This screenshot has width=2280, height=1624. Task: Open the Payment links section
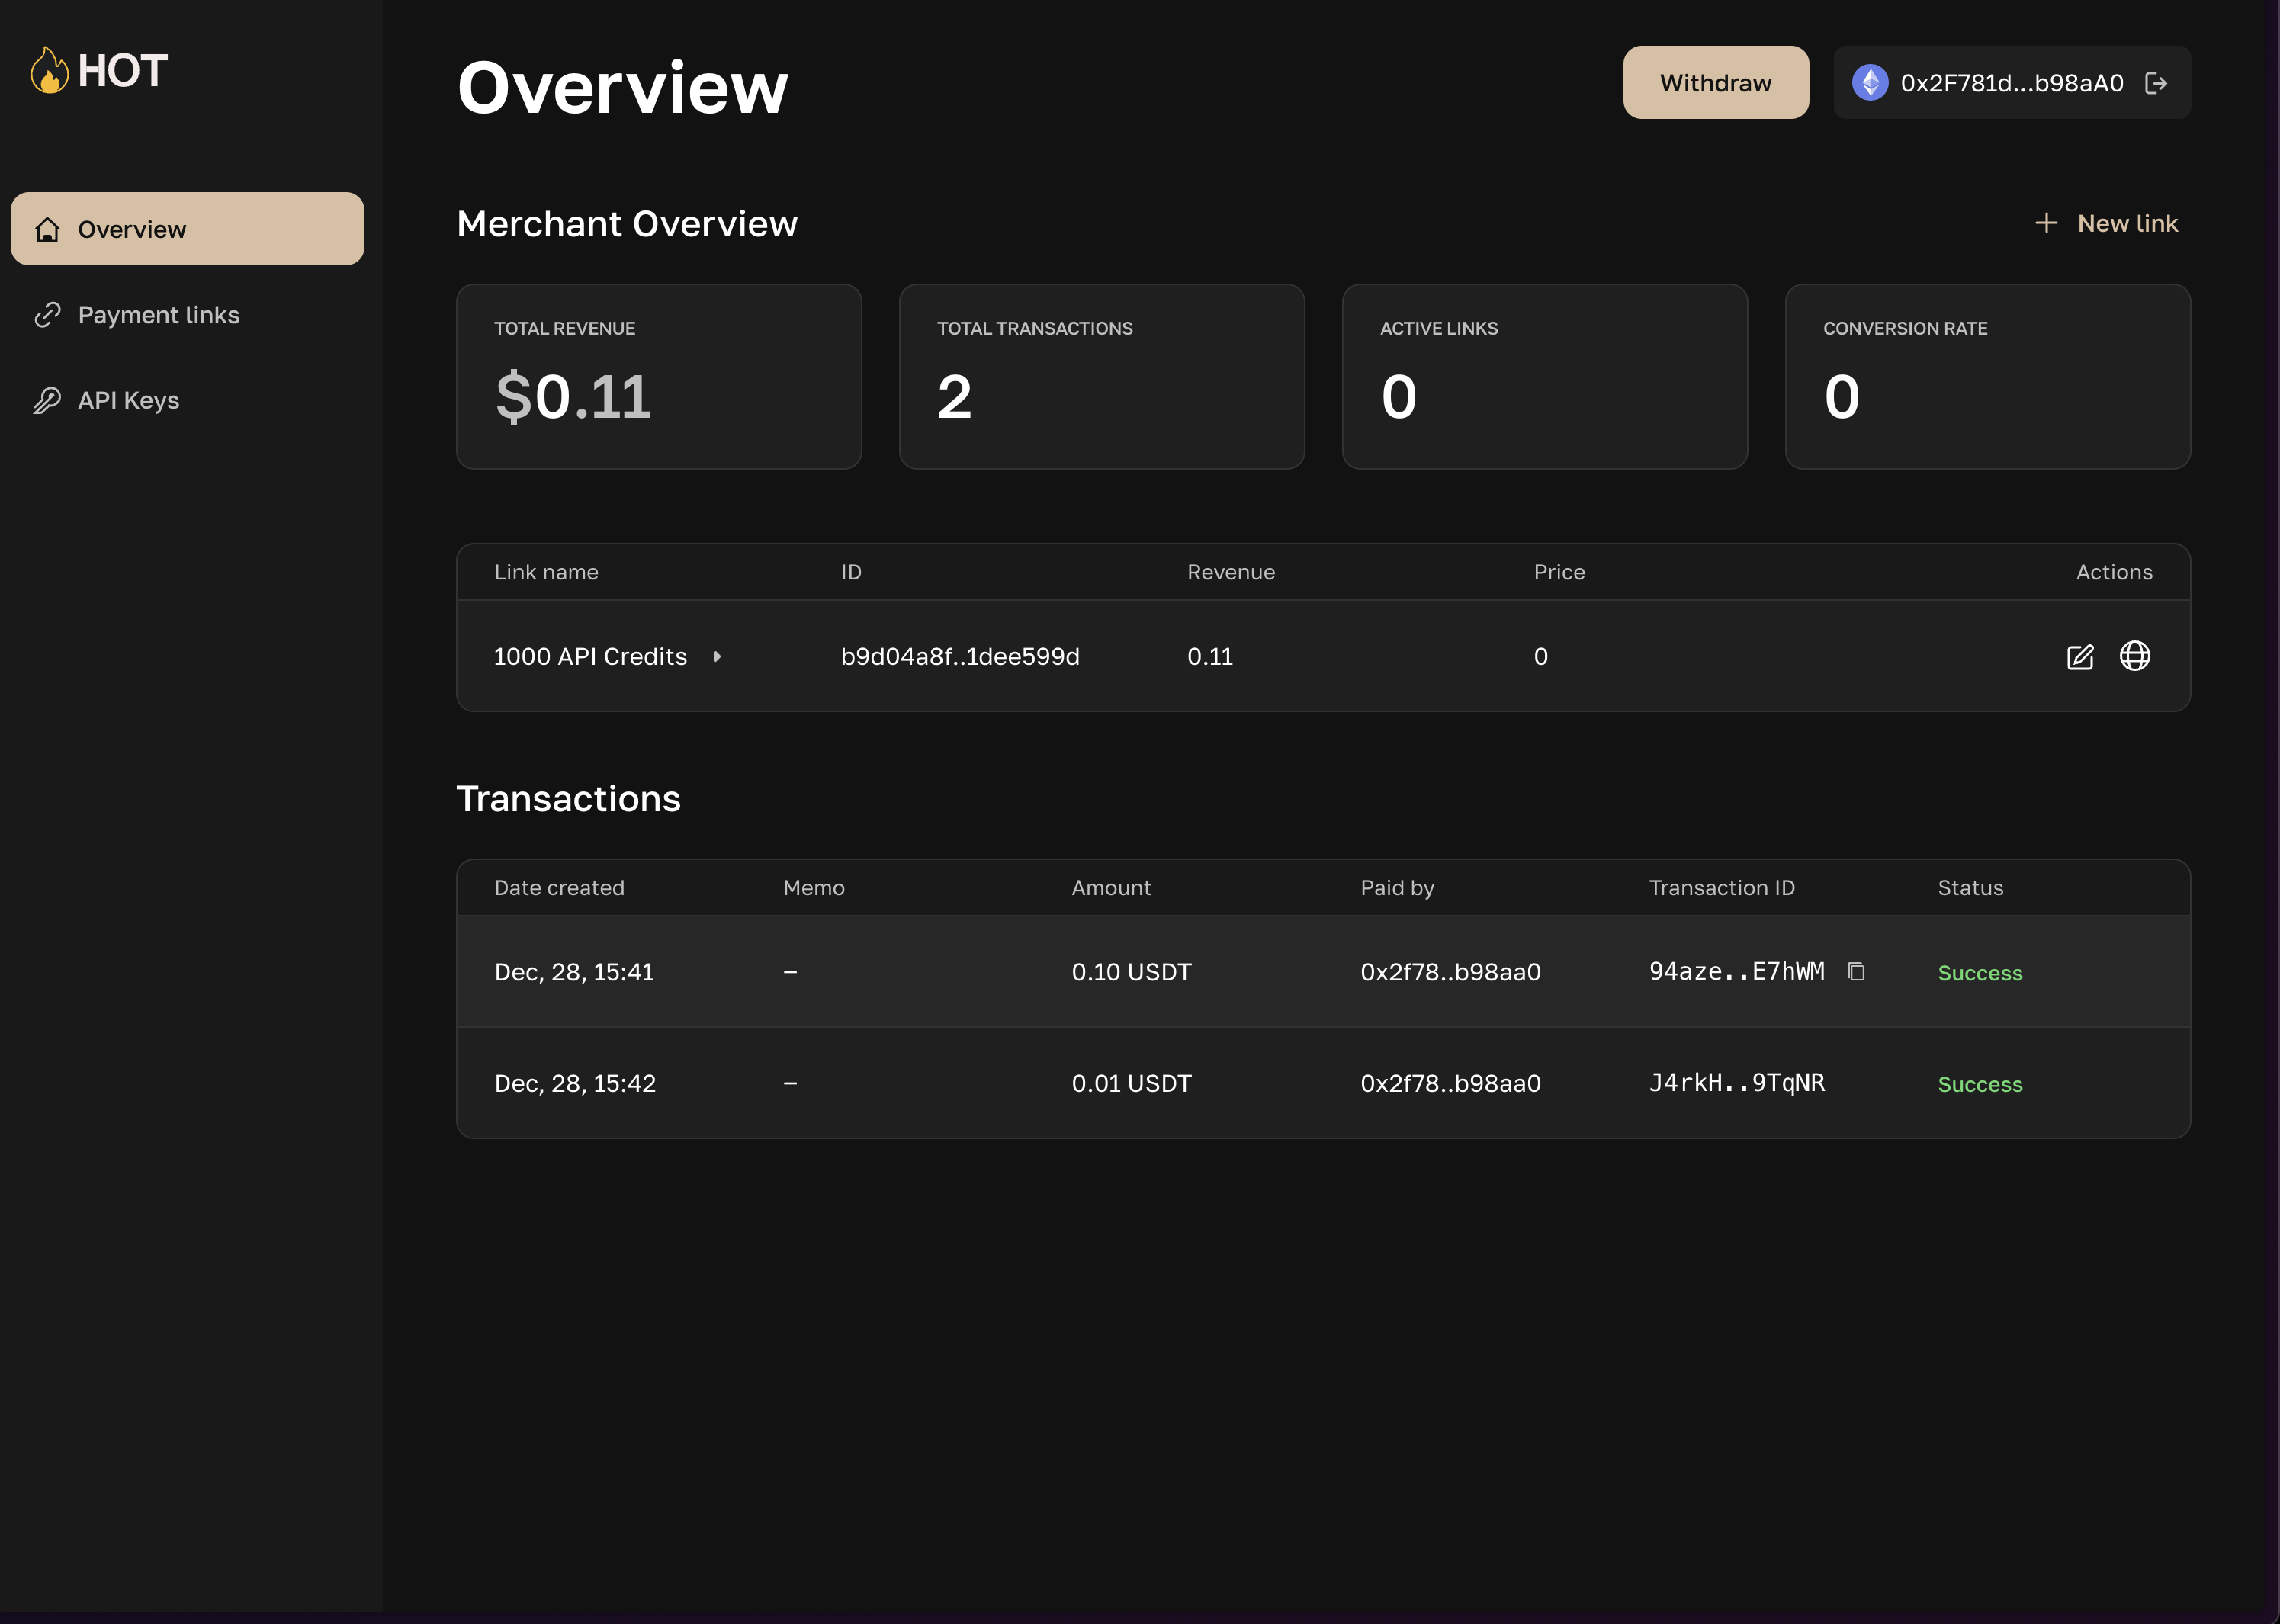(158, 315)
